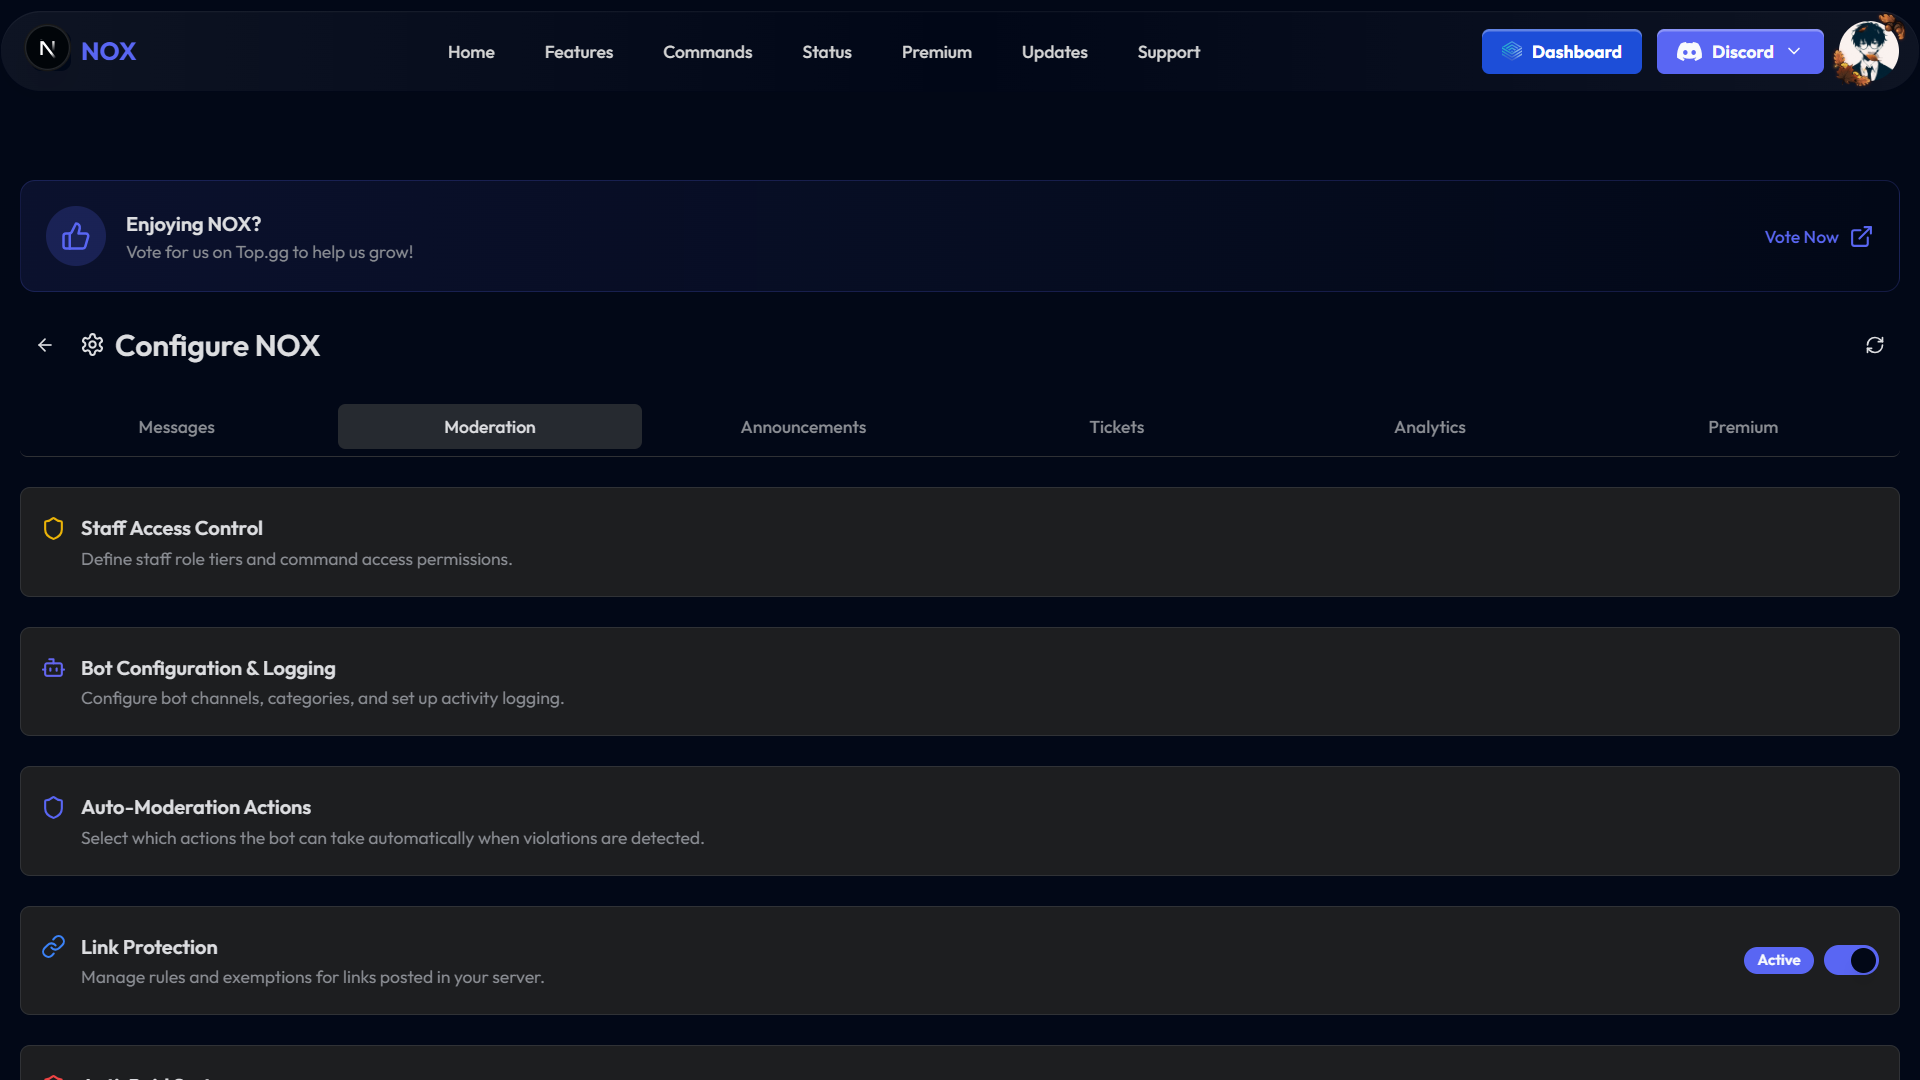Expand the Staff Access Control section
Viewport: 1920px width, 1080px height.
tap(960, 542)
